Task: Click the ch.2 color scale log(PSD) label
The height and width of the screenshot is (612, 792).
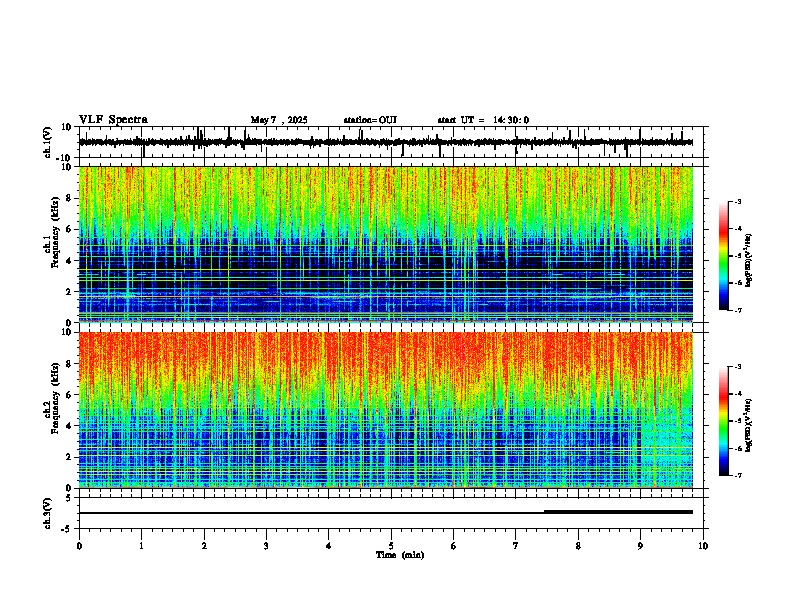Action: [x=749, y=426]
